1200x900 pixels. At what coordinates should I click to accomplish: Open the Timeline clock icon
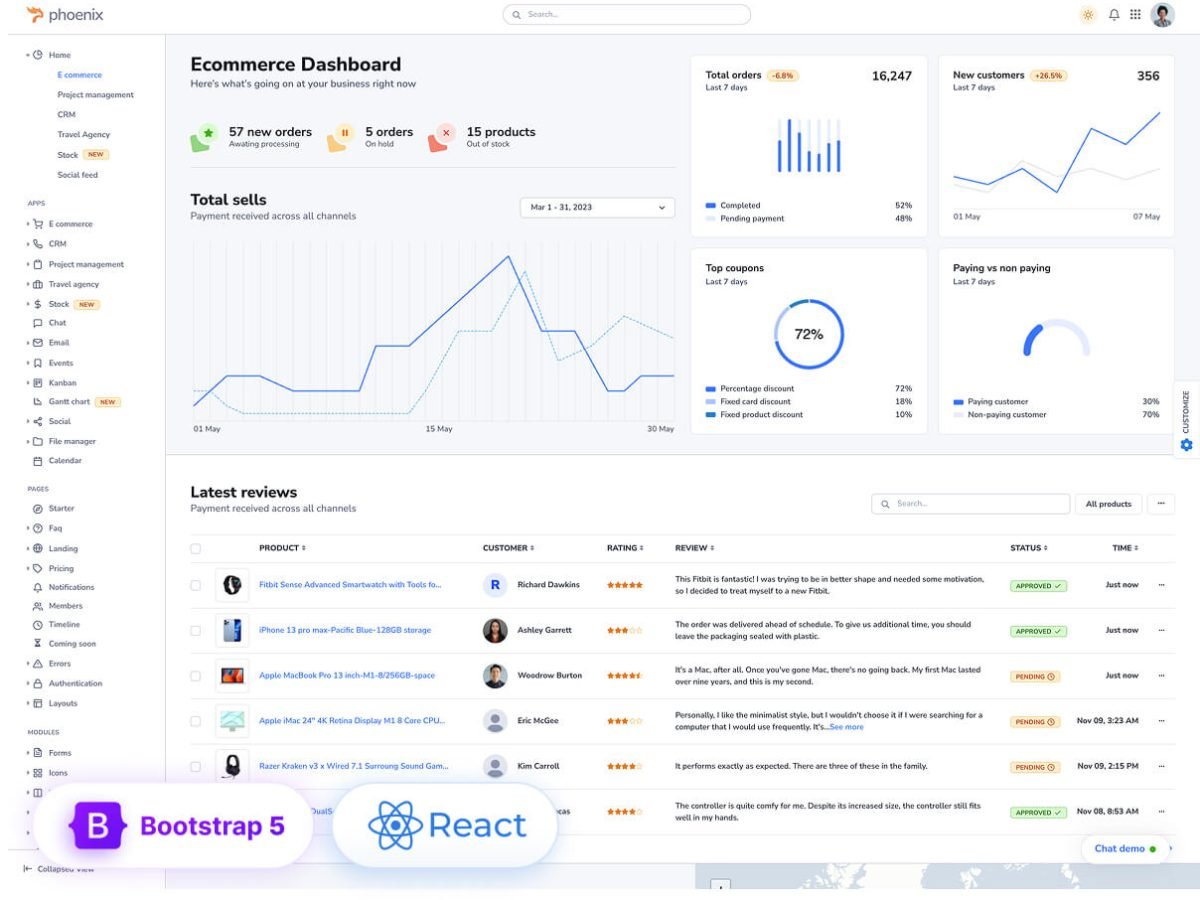coord(38,625)
